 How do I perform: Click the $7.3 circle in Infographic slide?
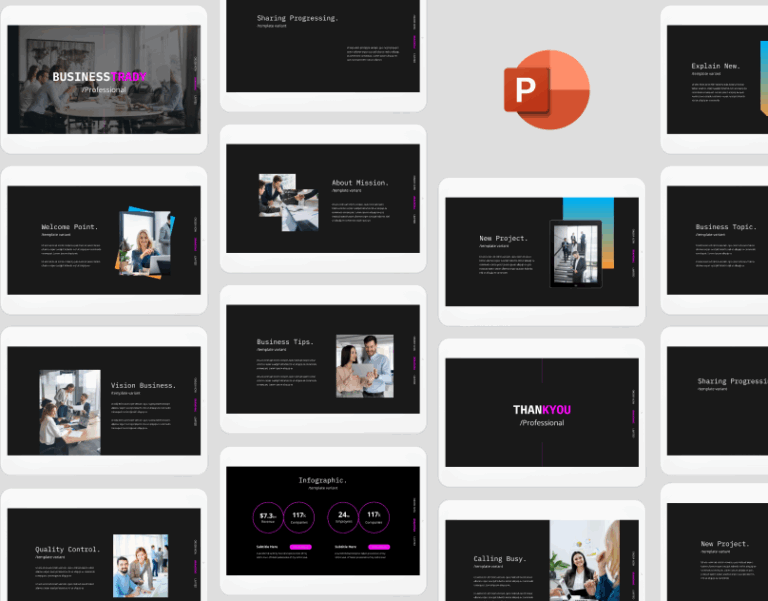coord(268,517)
